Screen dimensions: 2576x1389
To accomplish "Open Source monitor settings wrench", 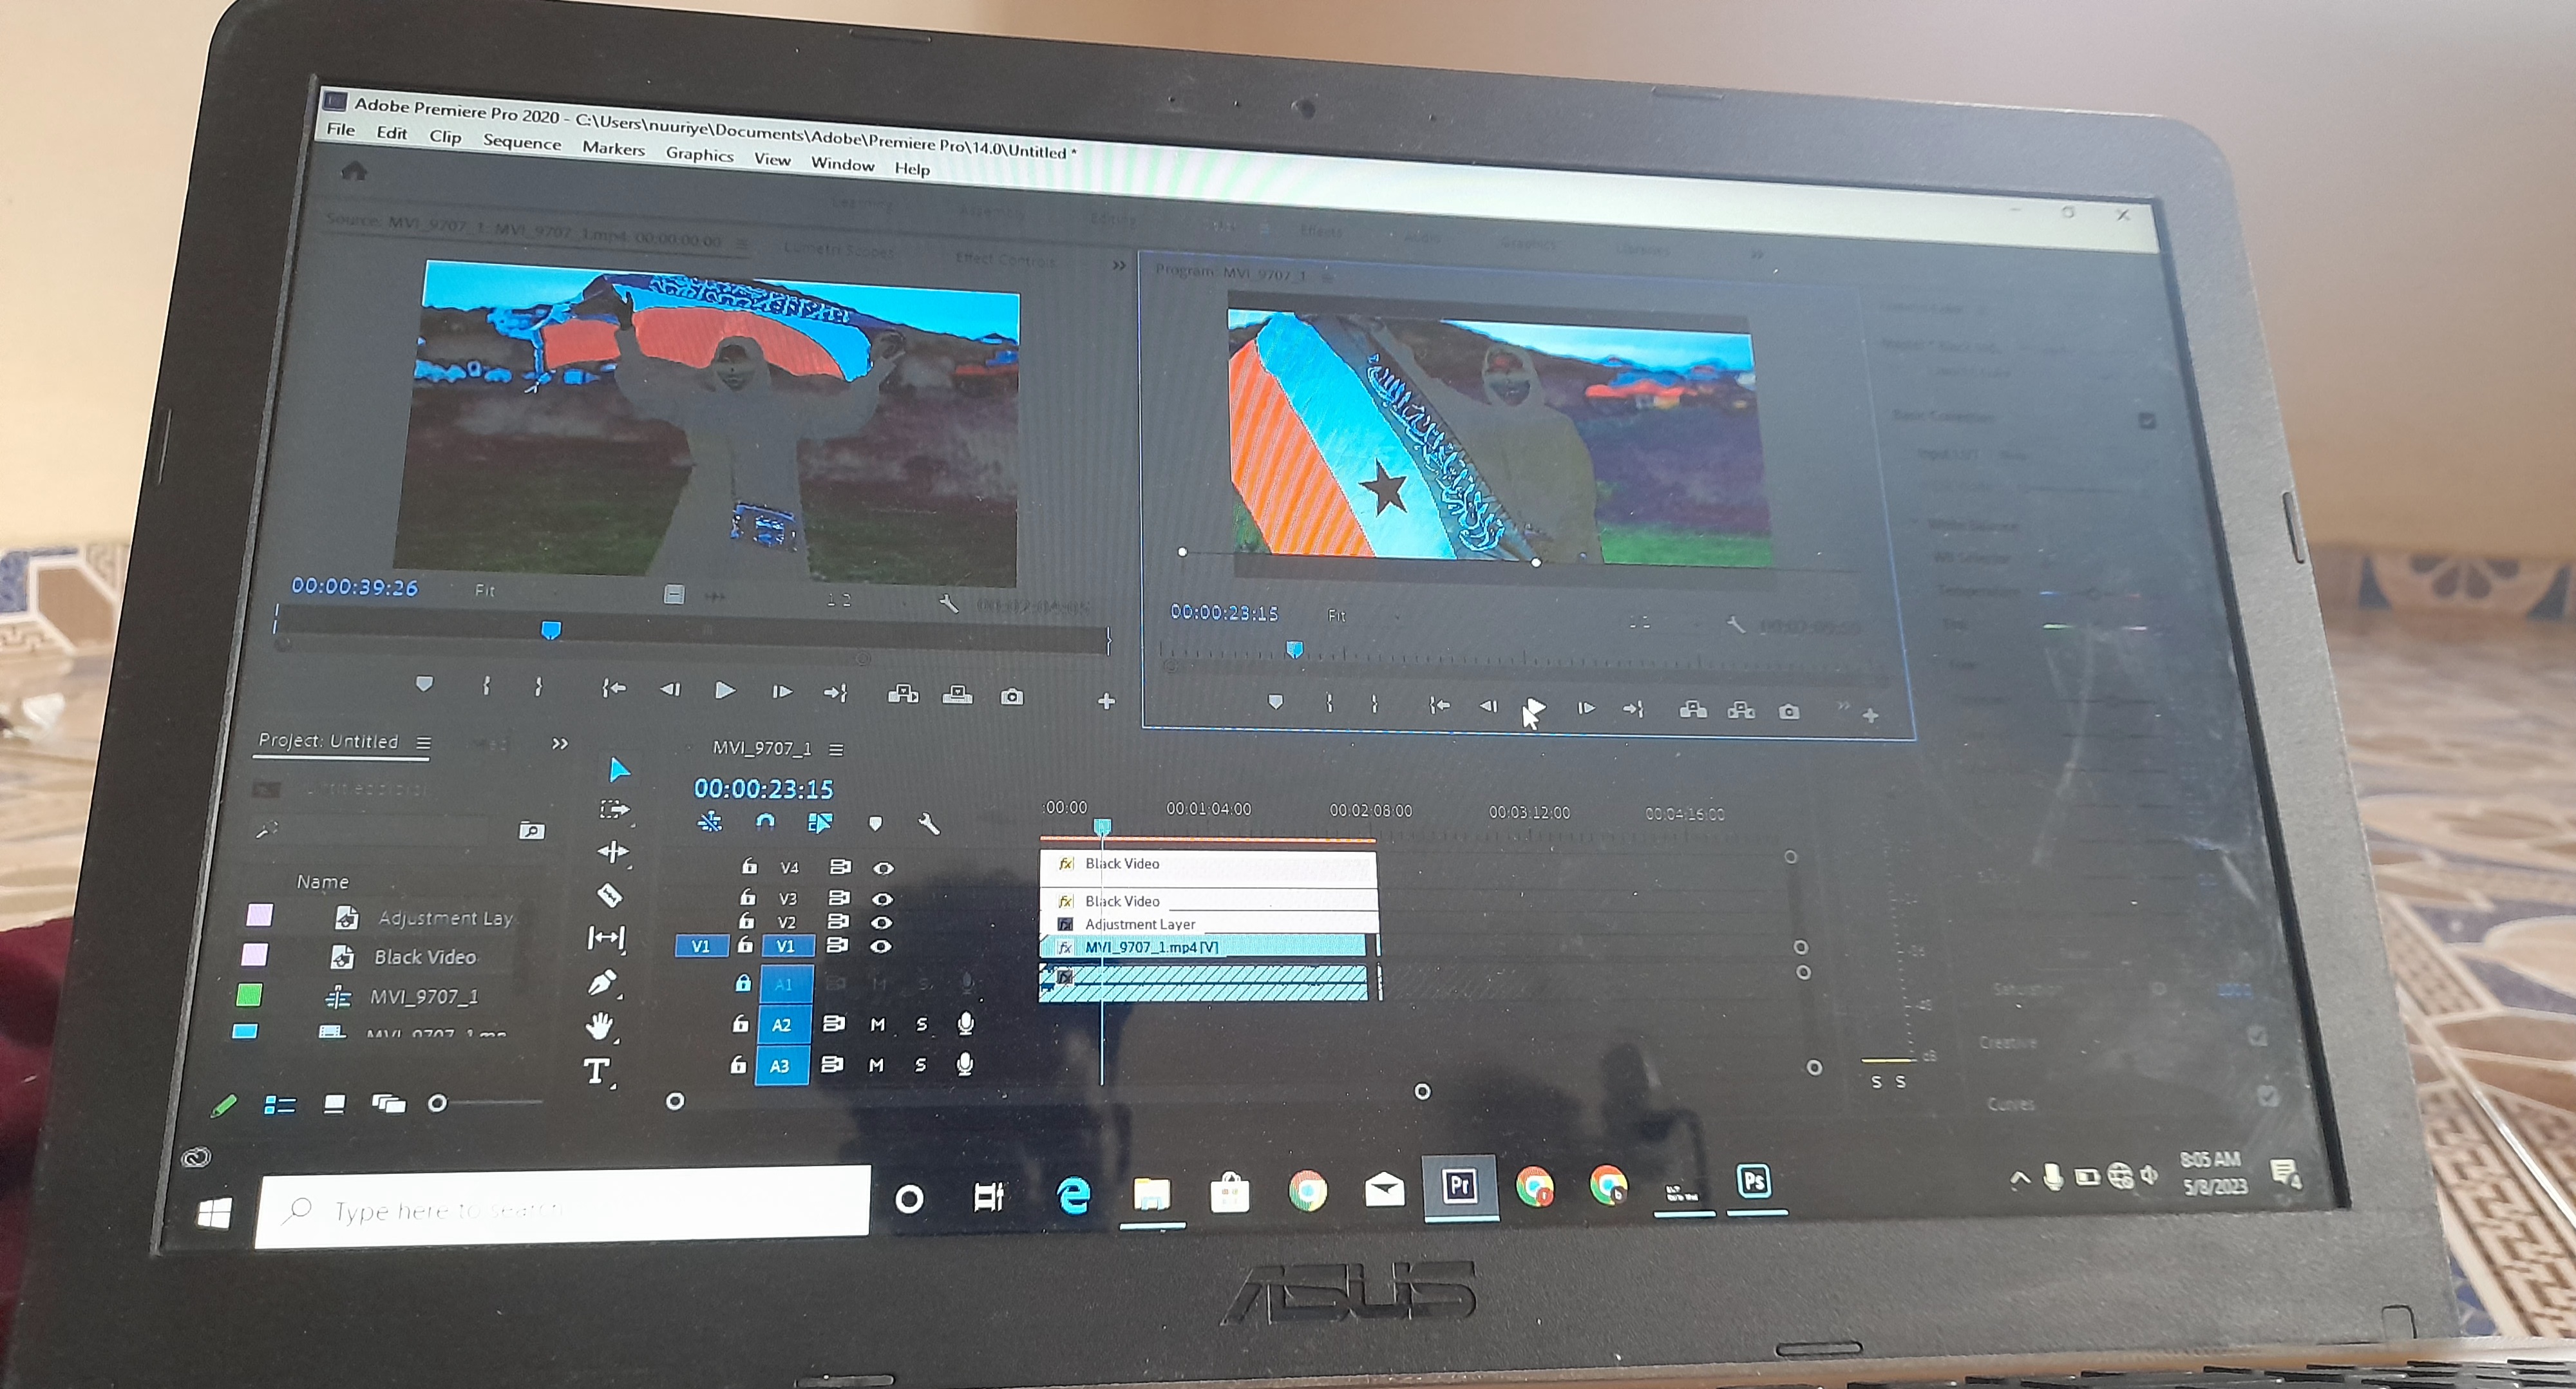I will 948,604.
